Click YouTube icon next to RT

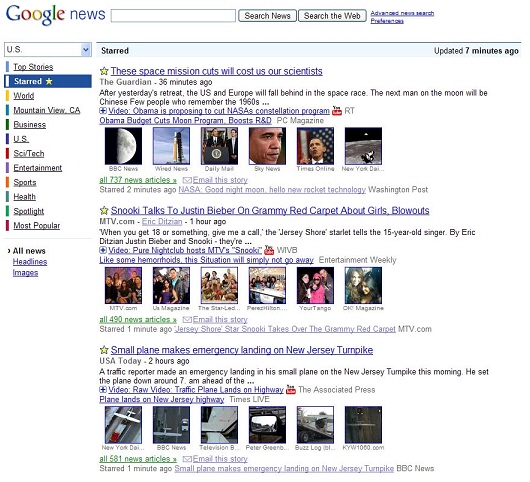[x=337, y=111]
